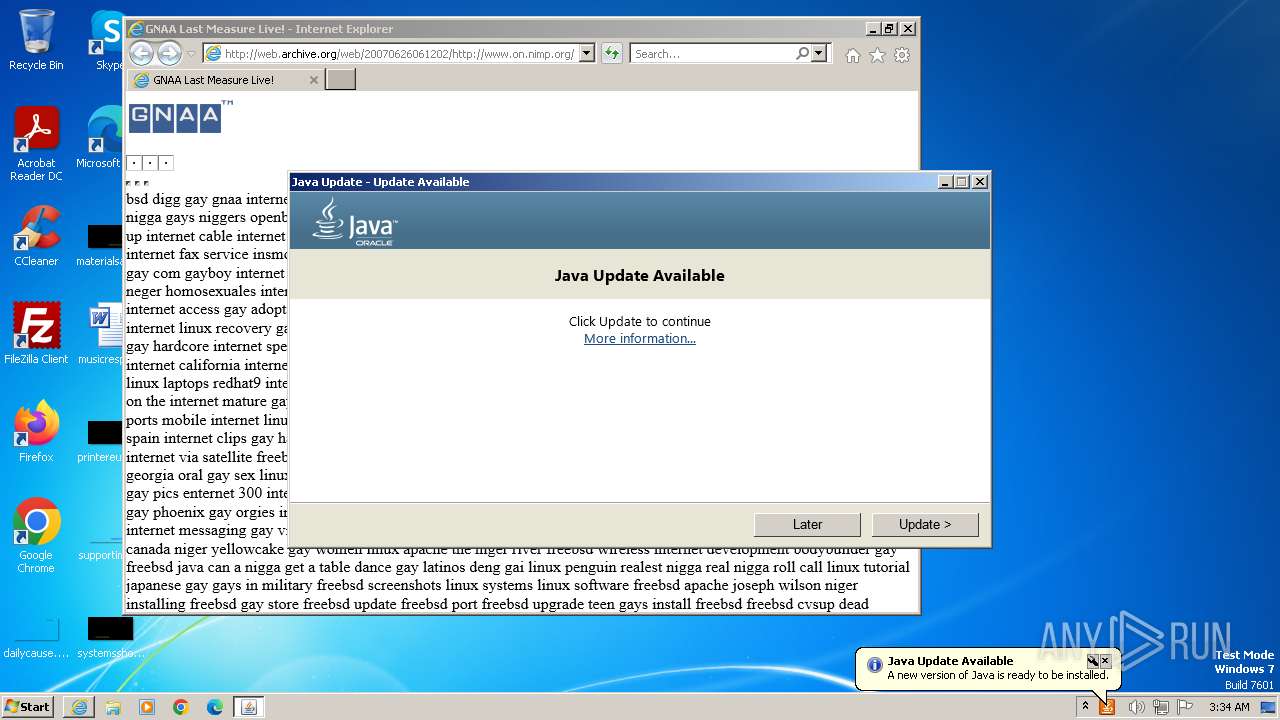1280x720 pixels.
Task: Open the systemssho desktop file
Action: (110, 637)
